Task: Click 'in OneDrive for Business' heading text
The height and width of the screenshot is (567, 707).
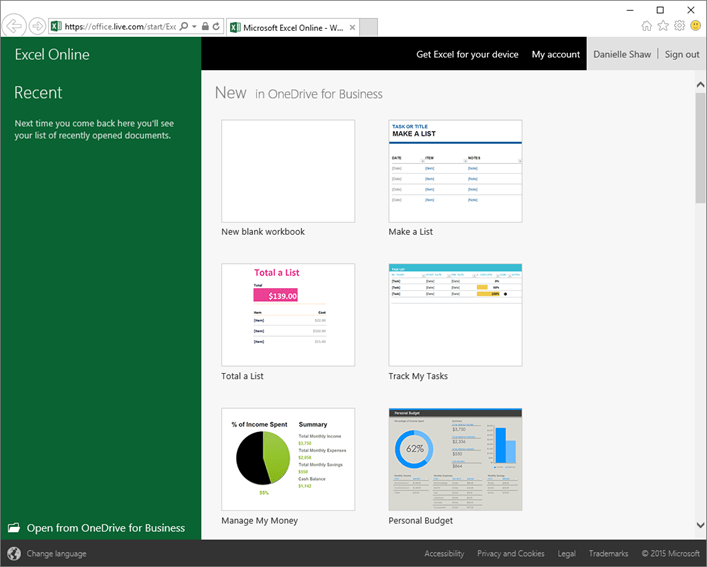Action: [x=319, y=94]
